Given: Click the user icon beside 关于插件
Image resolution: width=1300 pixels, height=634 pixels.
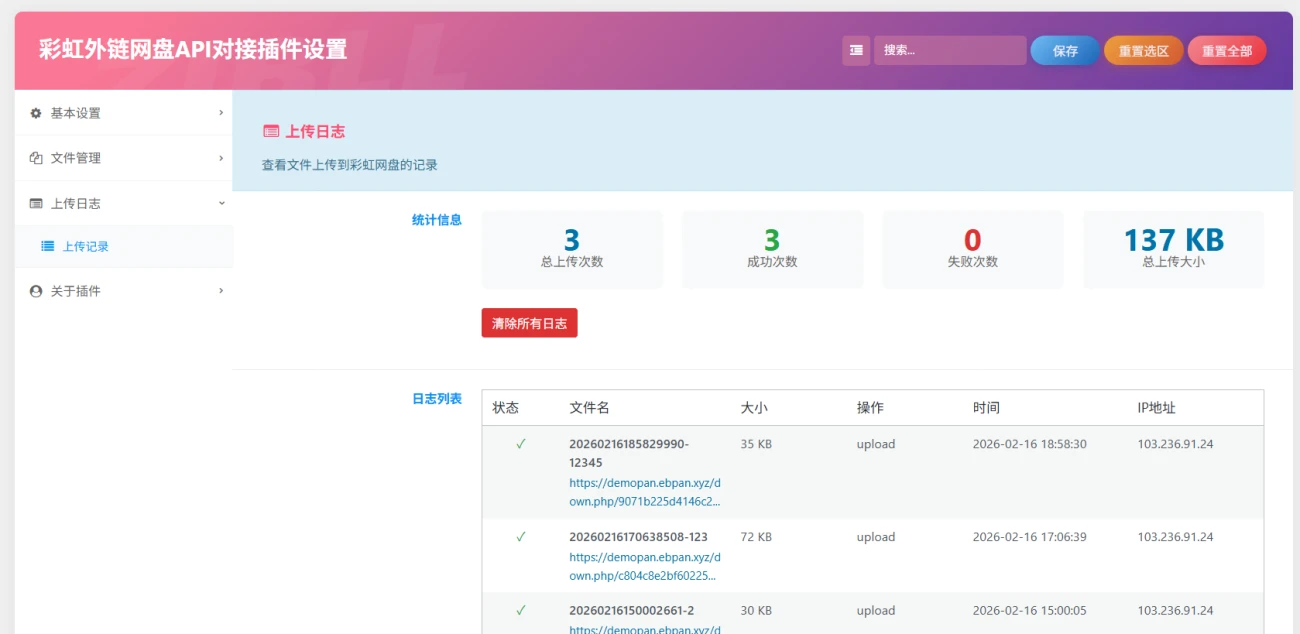Looking at the screenshot, I should (x=36, y=291).
